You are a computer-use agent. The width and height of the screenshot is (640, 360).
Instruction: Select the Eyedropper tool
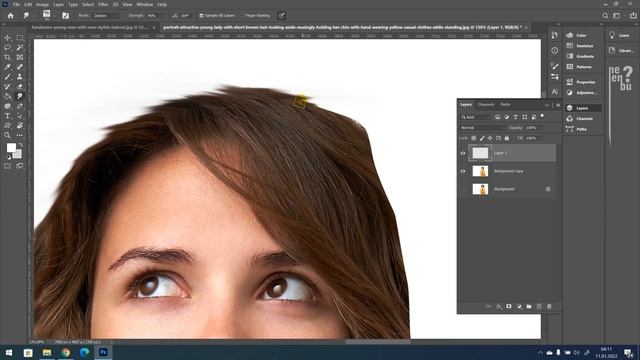pos(7,67)
